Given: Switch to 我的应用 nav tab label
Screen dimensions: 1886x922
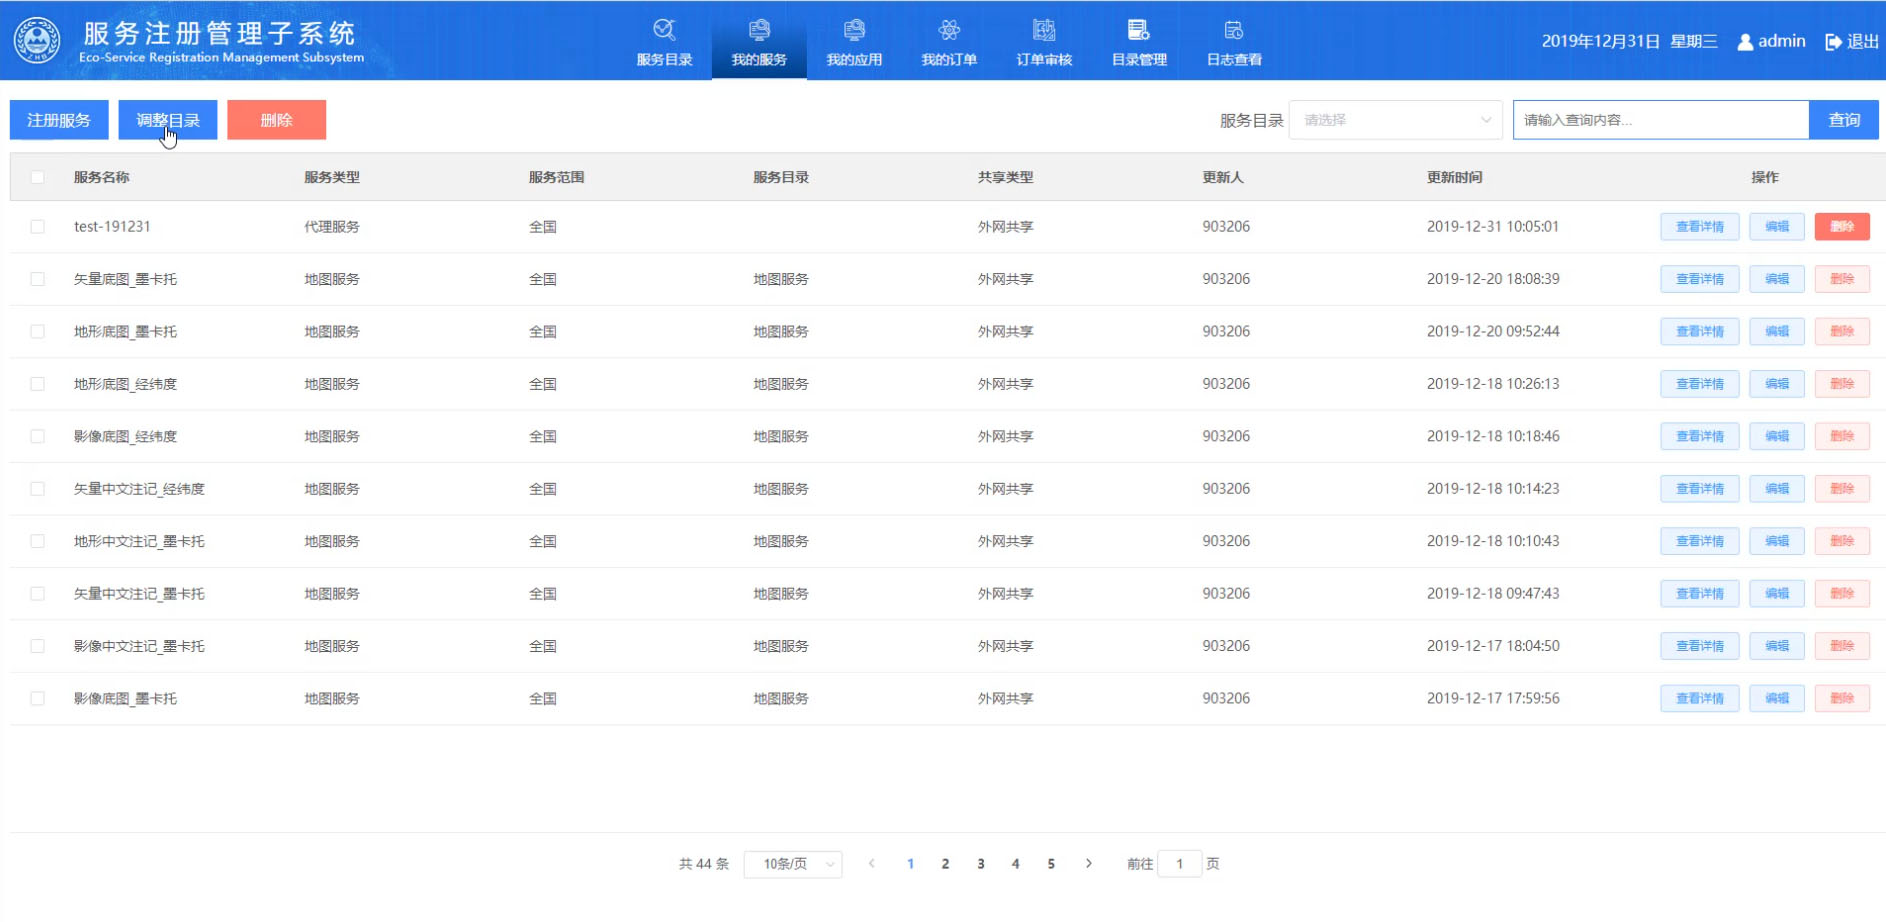Looking at the screenshot, I should click(x=854, y=60).
